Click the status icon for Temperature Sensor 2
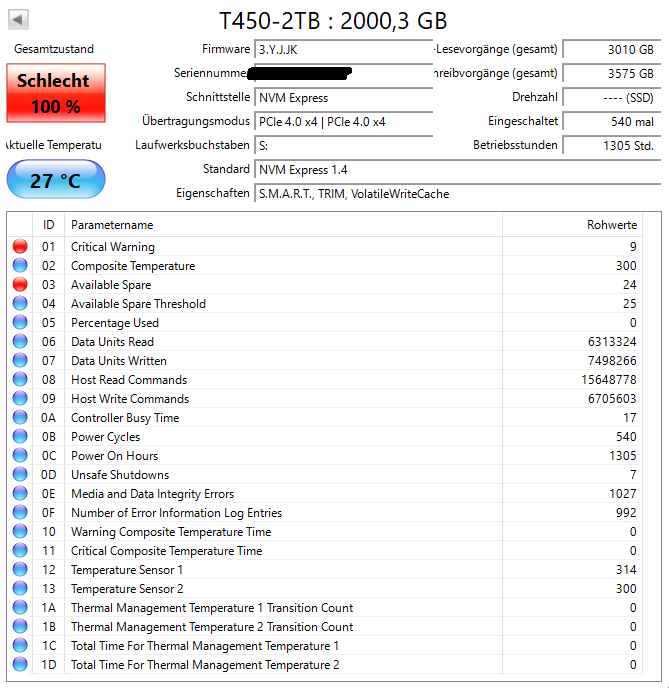Image resolution: width=669 pixels, height=688 pixels. 20,588
